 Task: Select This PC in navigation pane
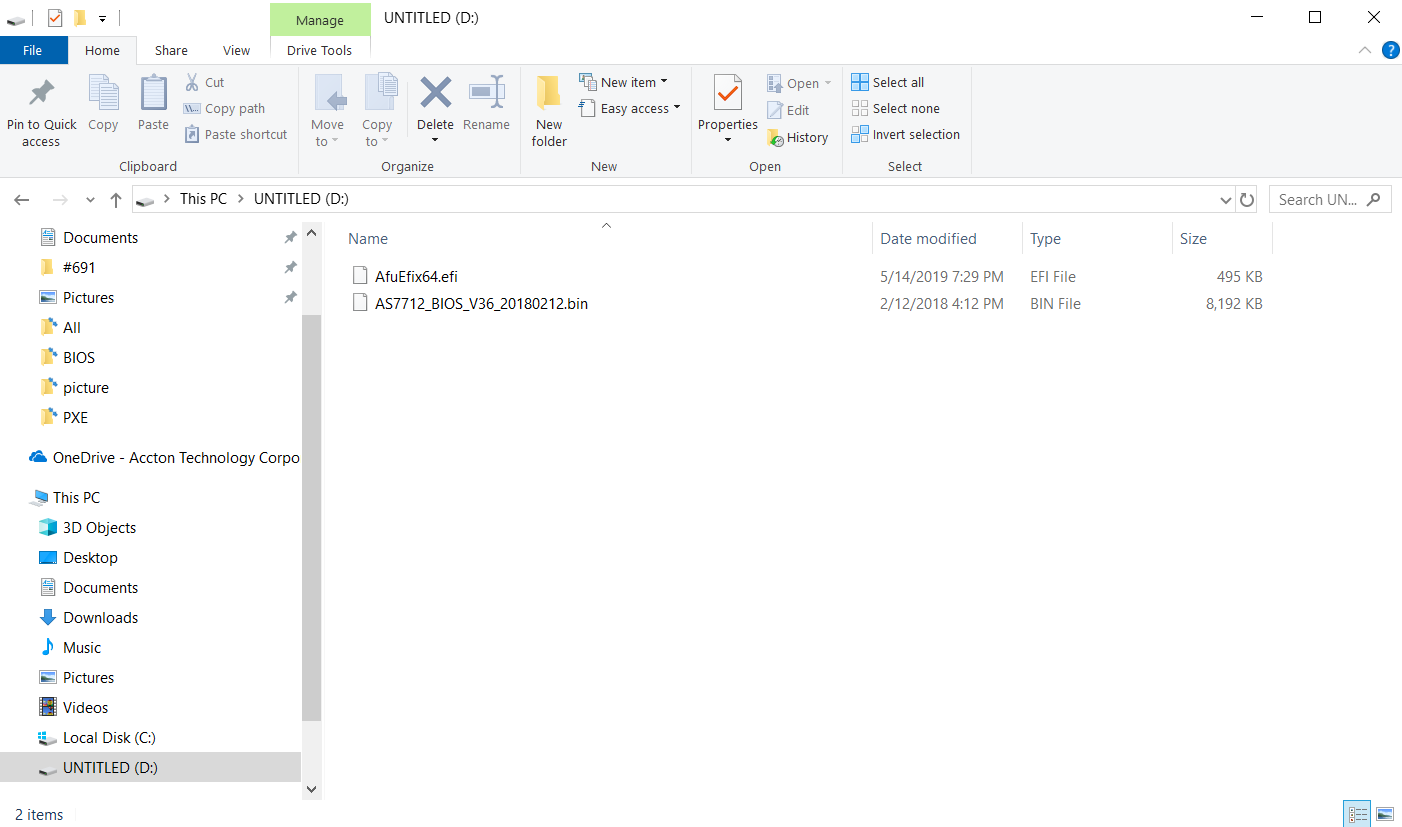click(76, 497)
